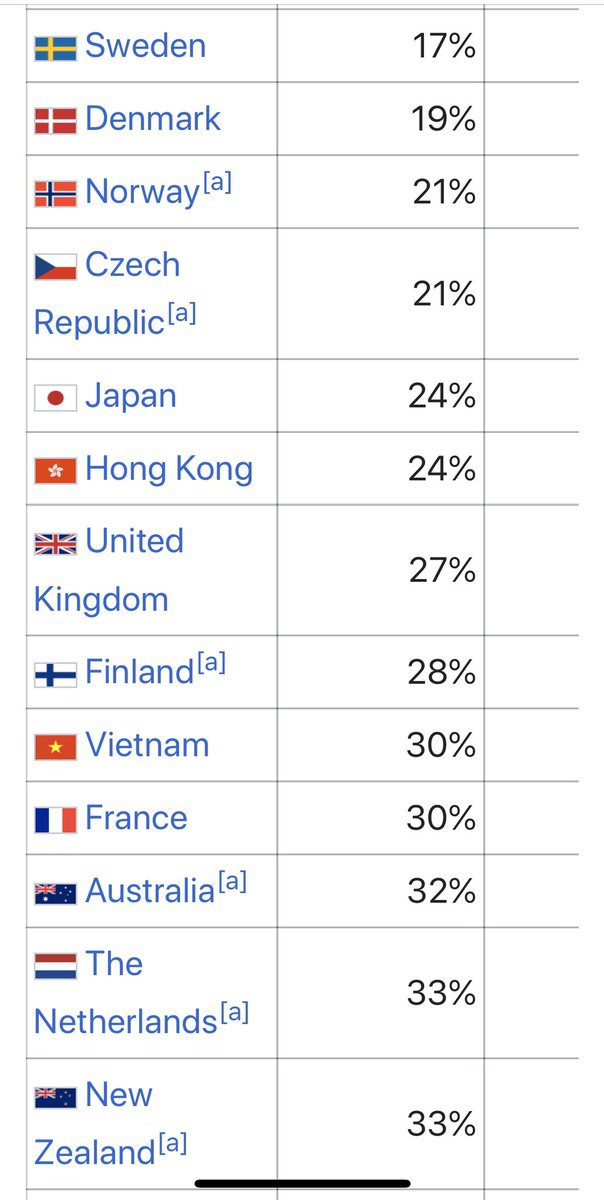The width and height of the screenshot is (604, 1200).
Task: Click the Japan flag icon
Action: 56,398
